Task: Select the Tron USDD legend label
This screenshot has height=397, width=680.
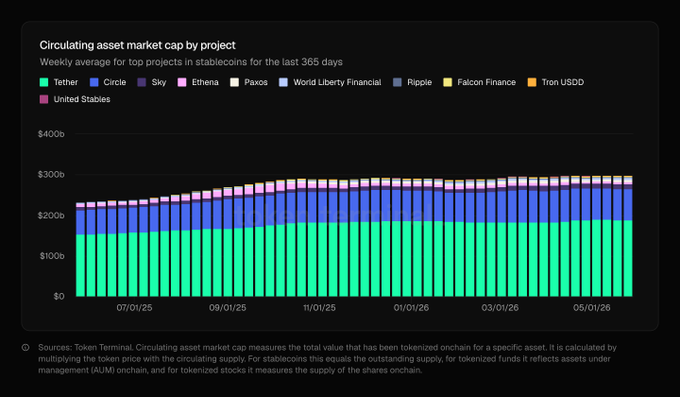Action: (562, 82)
